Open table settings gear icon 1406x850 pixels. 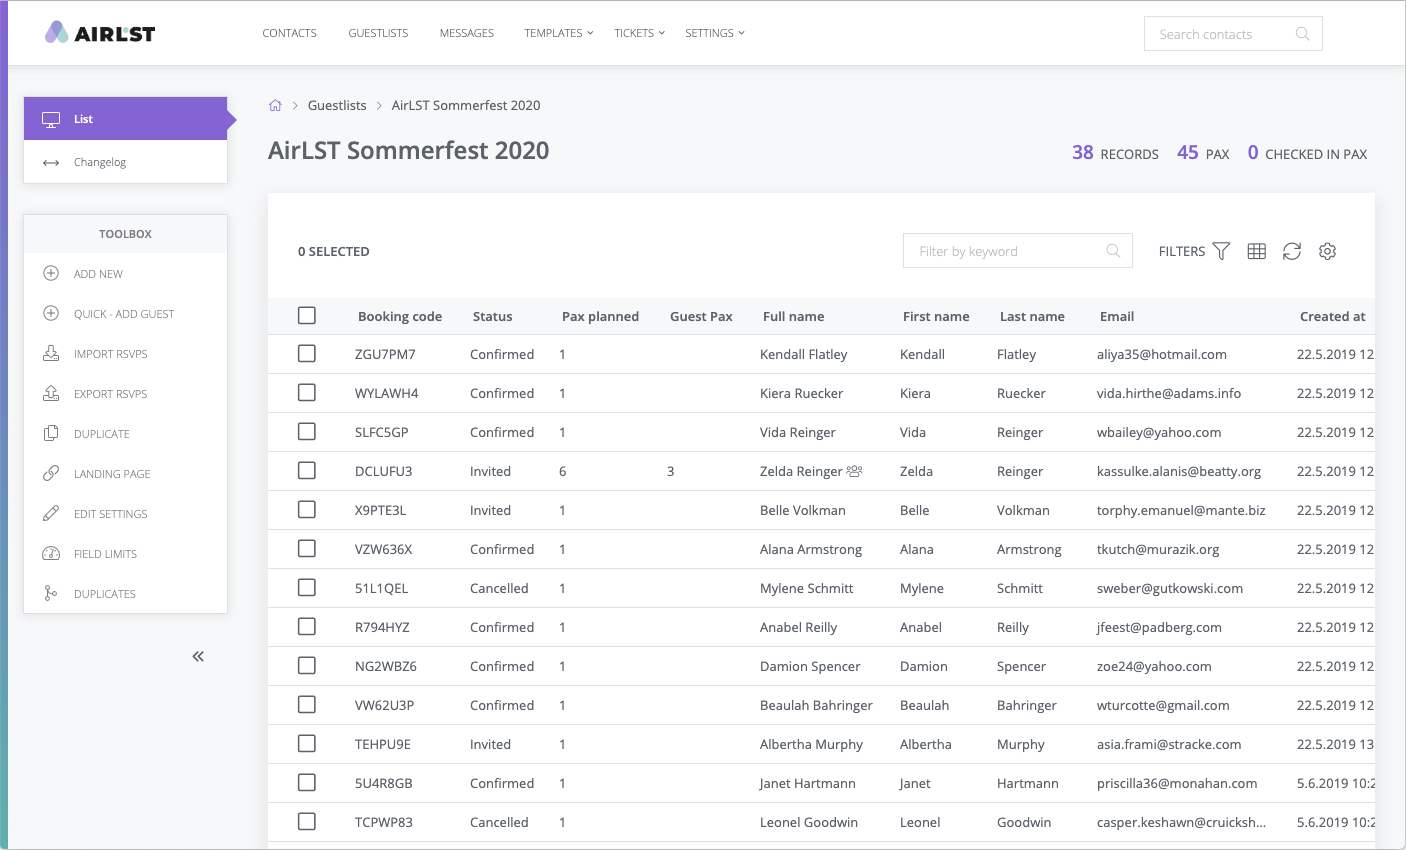tap(1327, 251)
